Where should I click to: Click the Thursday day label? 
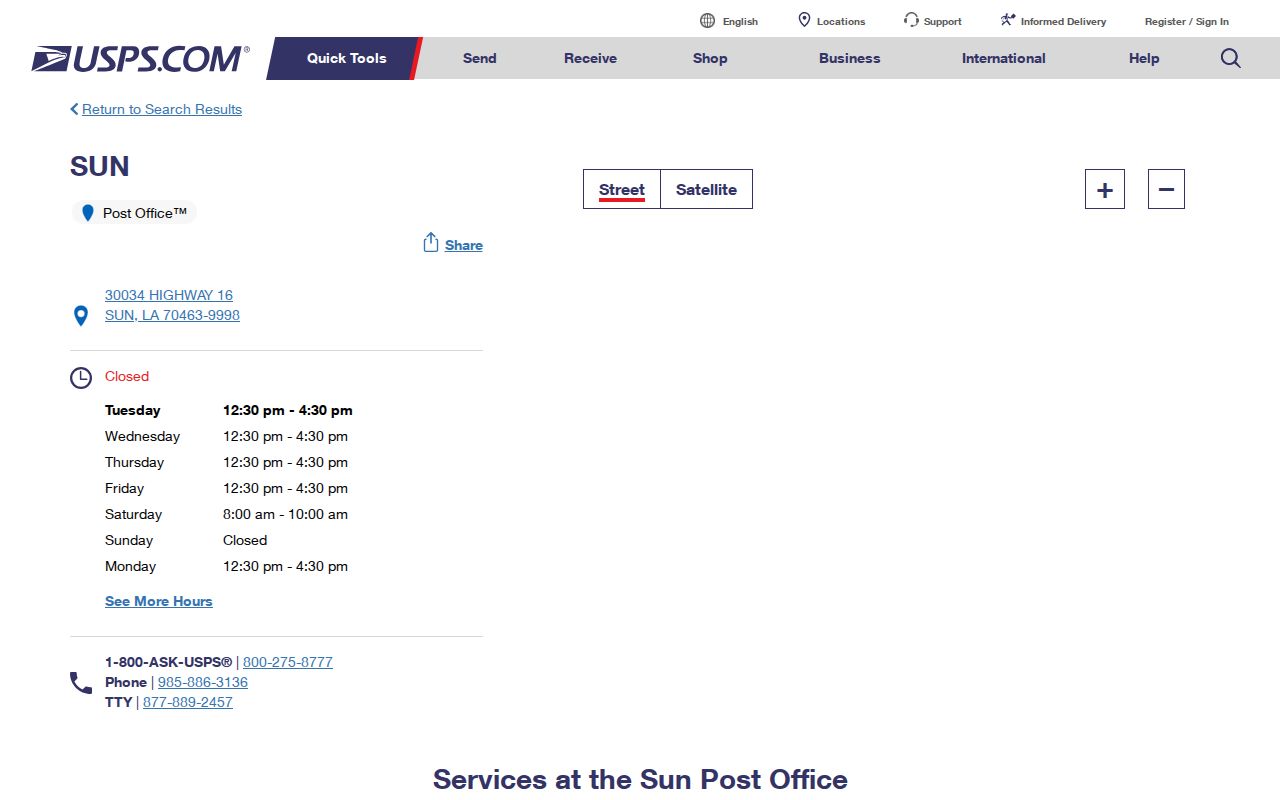(x=134, y=462)
